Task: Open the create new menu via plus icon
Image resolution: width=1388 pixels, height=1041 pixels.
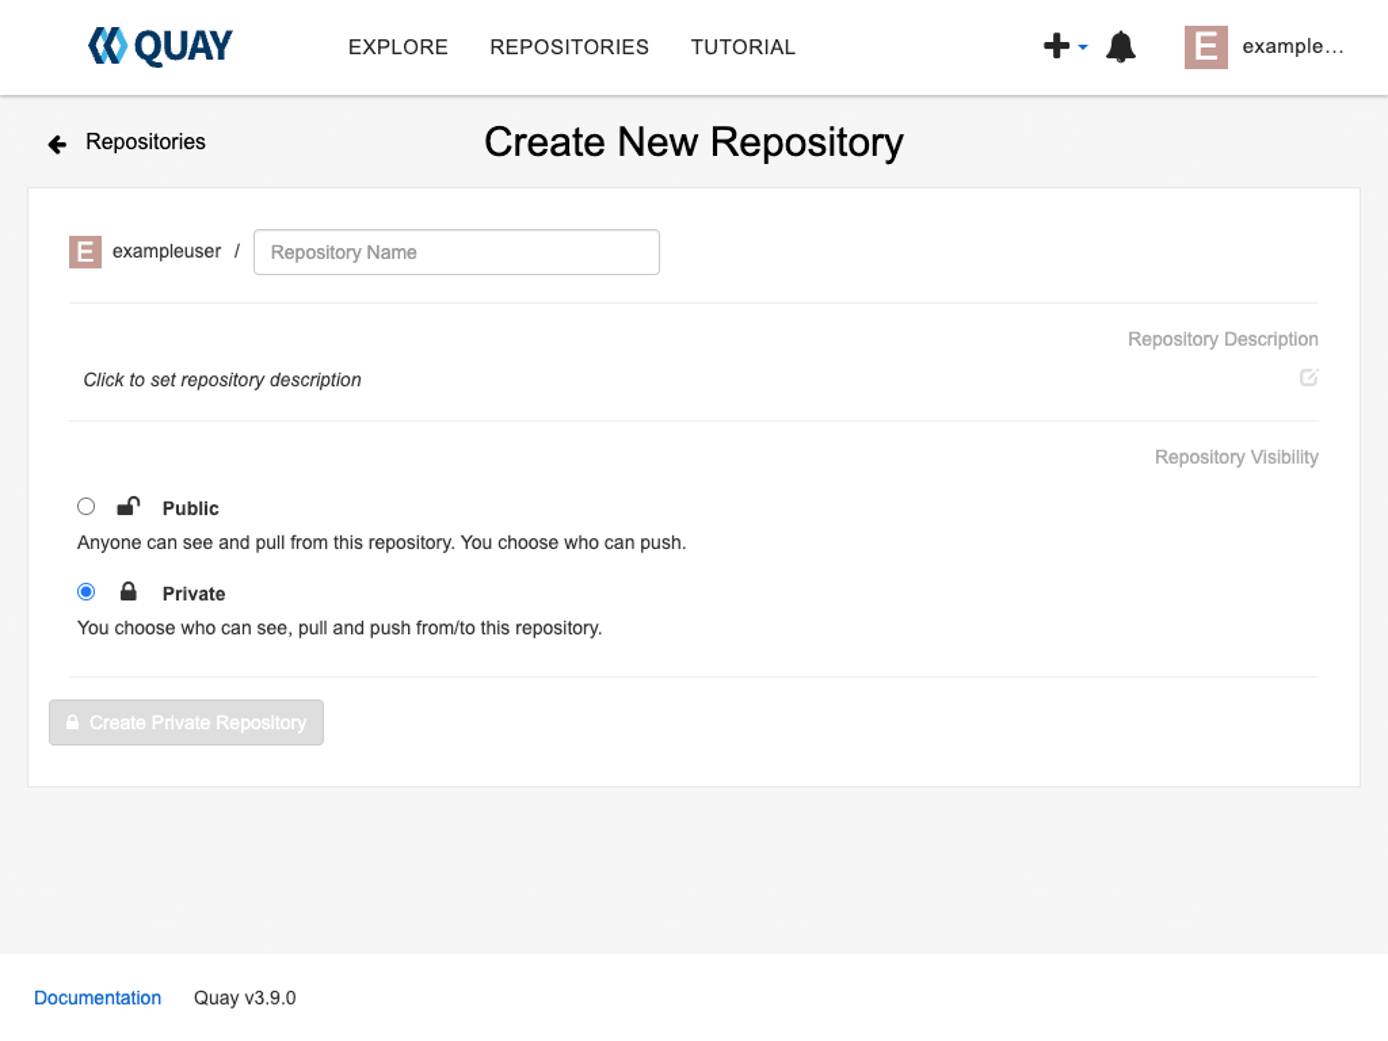Action: [1054, 45]
